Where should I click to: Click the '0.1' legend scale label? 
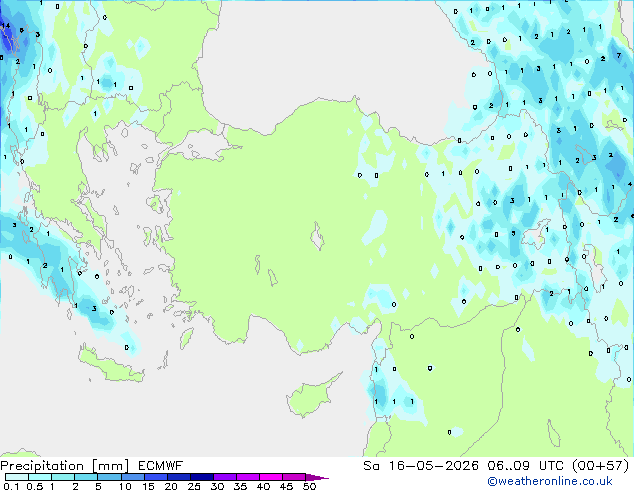point(11,486)
